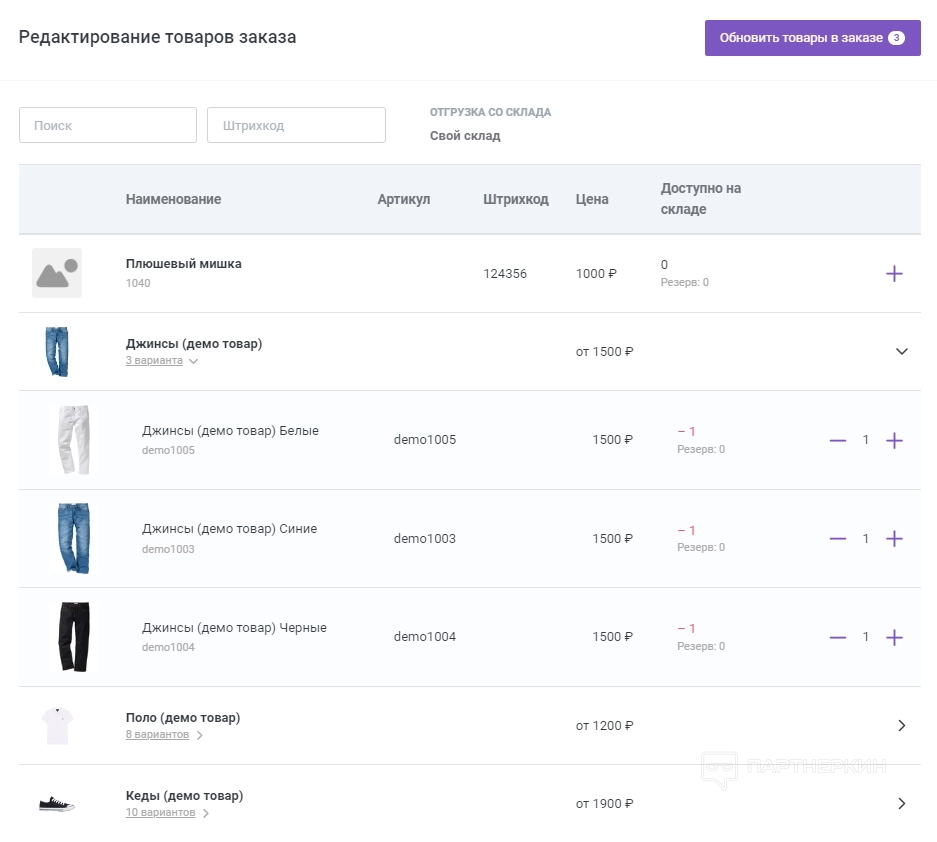This screenshot has width=937, height=842.
Task: Click the white jeans thumbnail
Action: coord(73,440)
